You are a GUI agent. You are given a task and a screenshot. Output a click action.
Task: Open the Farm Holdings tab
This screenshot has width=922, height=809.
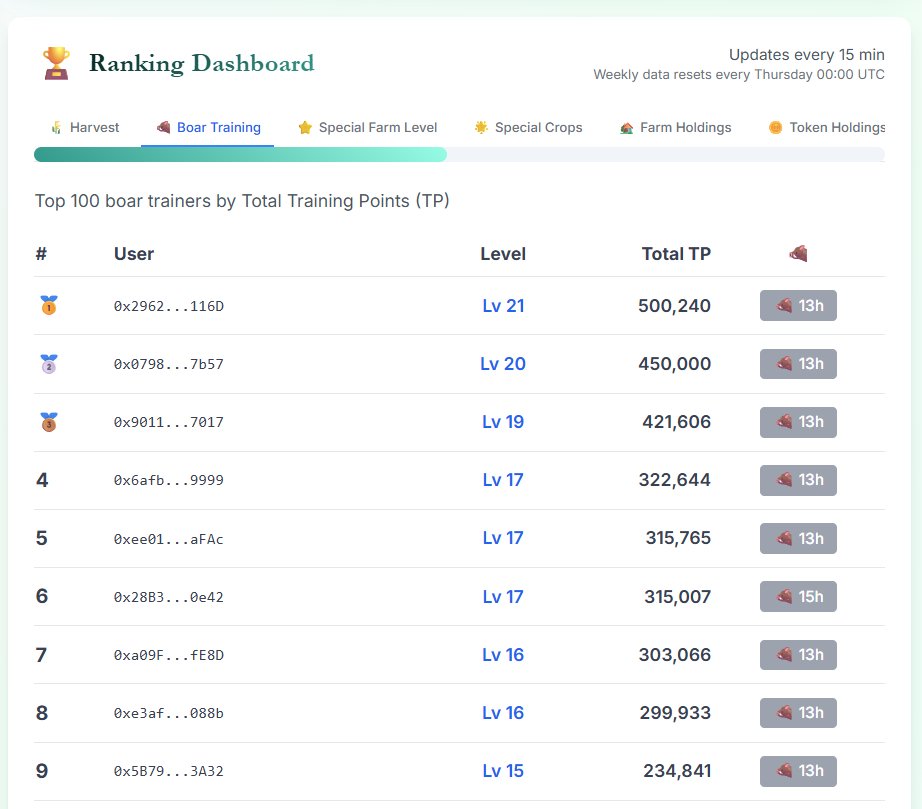tap(675, 128)
